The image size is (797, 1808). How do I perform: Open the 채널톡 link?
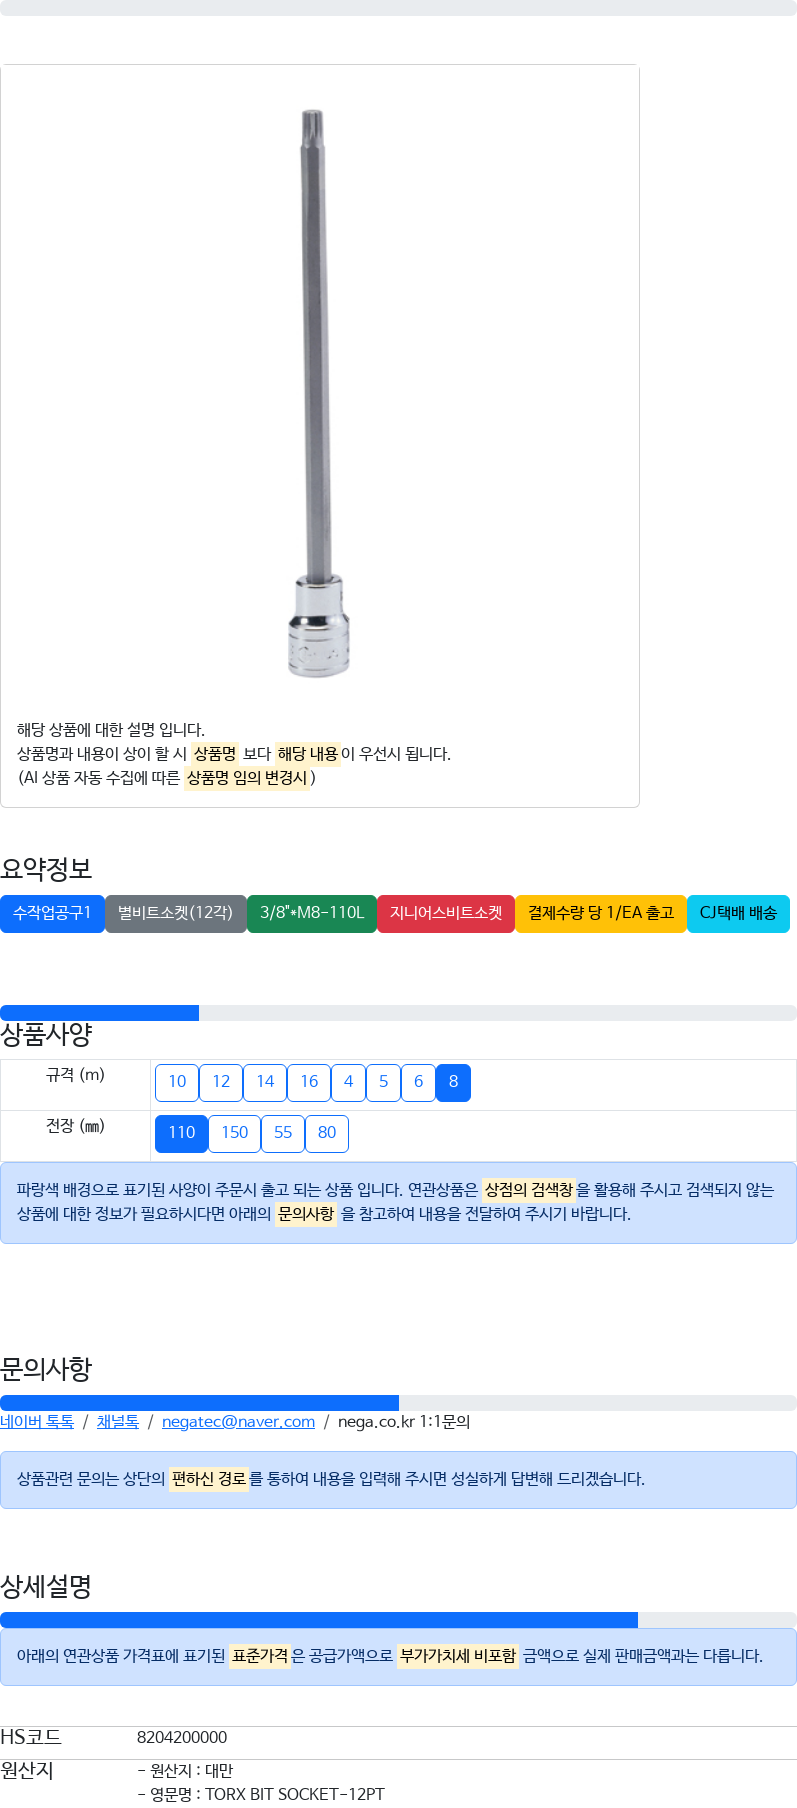(118, 1422)
